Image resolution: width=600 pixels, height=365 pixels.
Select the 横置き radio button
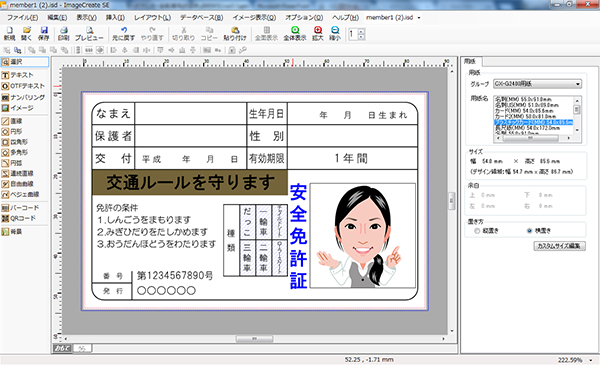(x=530, y=231)
